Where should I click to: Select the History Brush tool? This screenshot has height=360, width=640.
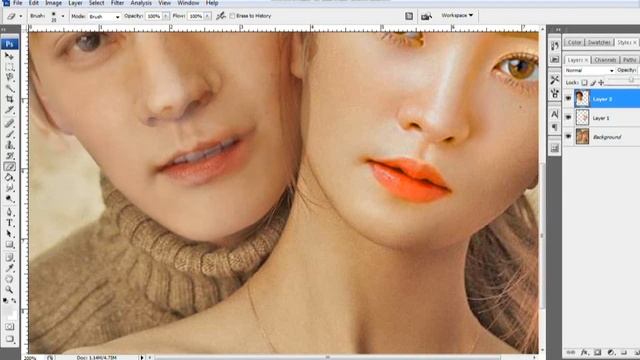pyautogui.click(x=9, y=156)
